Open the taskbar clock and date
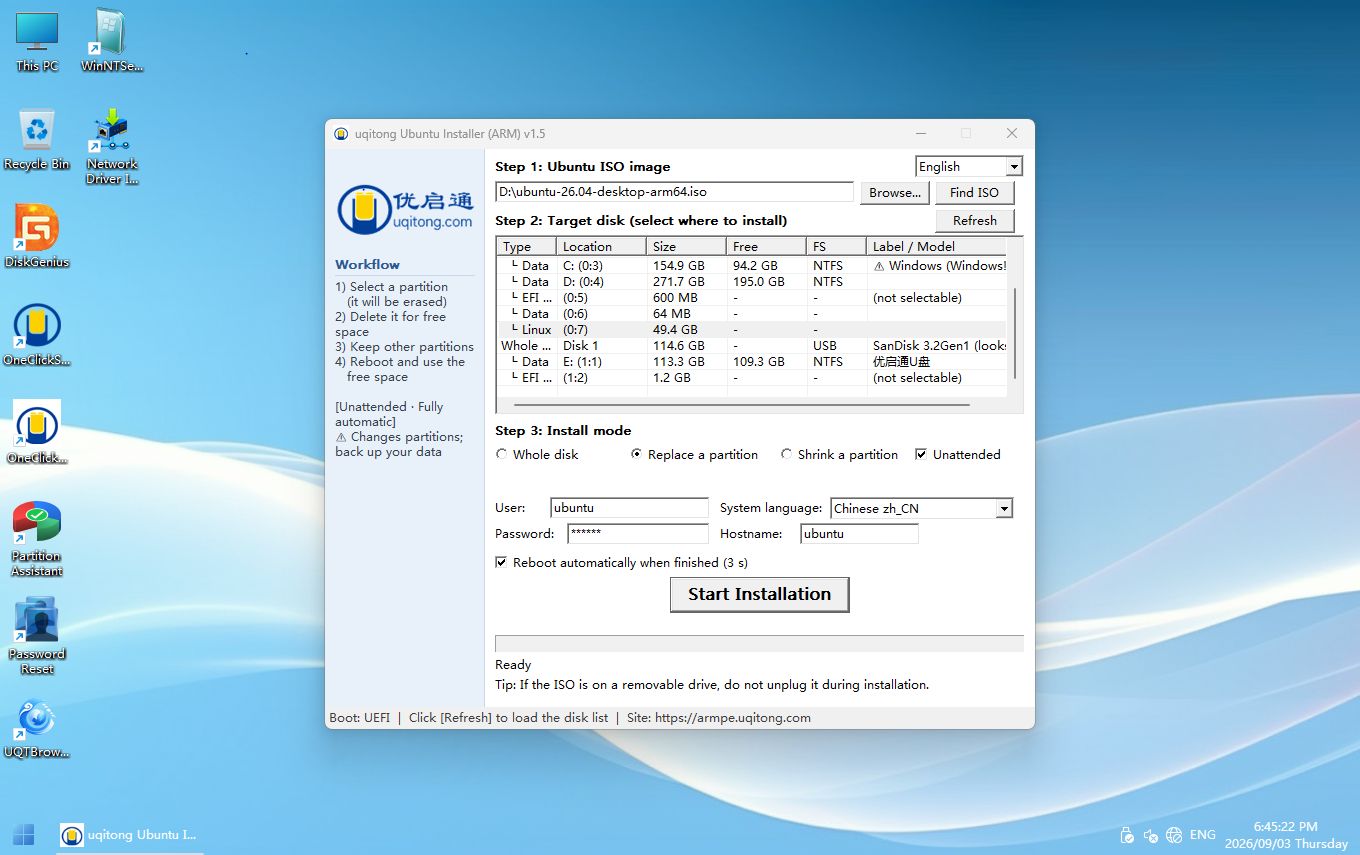This screenshot has width=1360, height=855. pos(1286,835)
